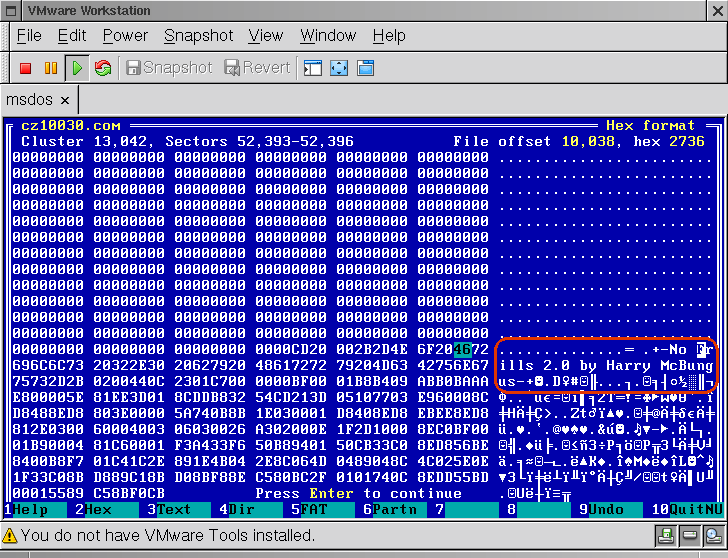The image size is (728, 558).
Task: Click the 10Quit function key
Action: click(x=687, y=510)
